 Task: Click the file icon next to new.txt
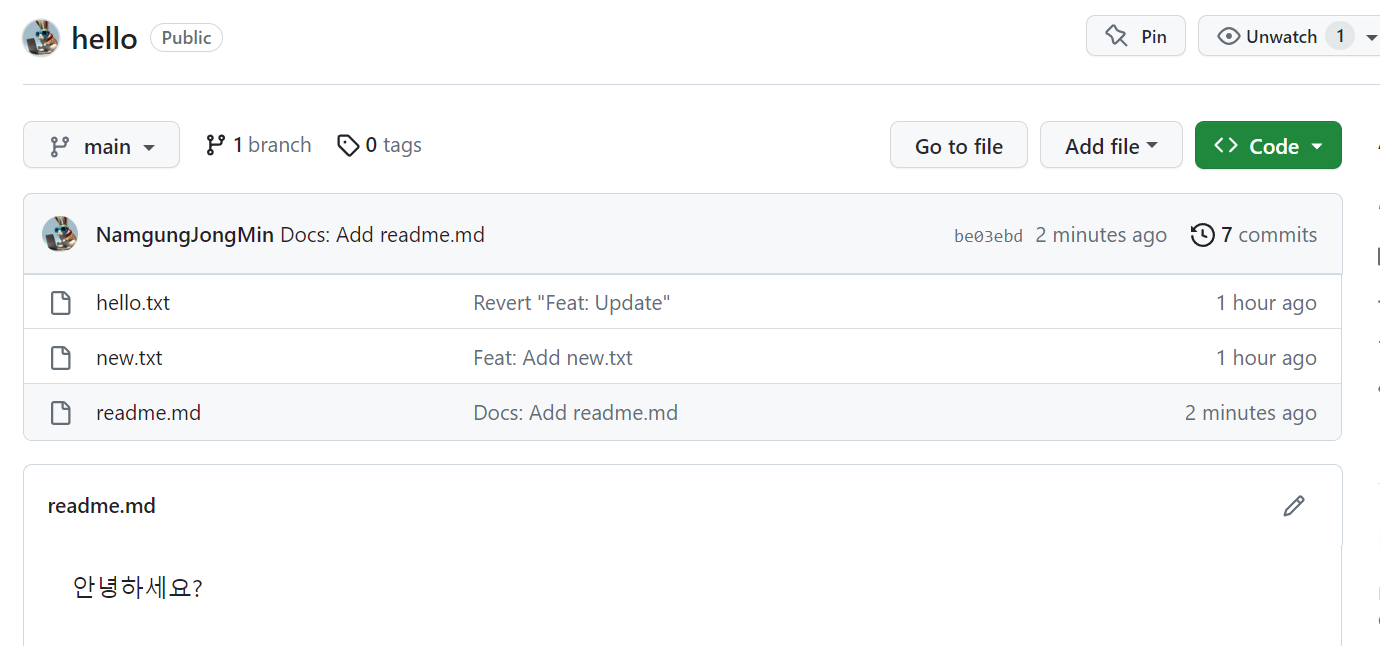pos(61,358)
